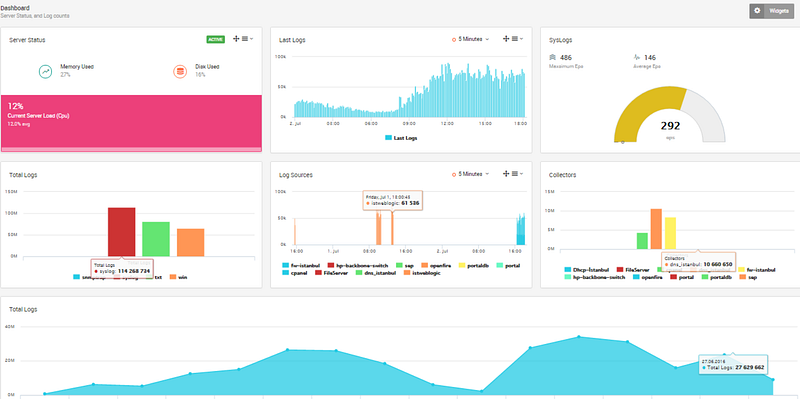The image size is (800, 399).
Task: Open the Log Sources panel list menu
Action: tap(517, 174)
